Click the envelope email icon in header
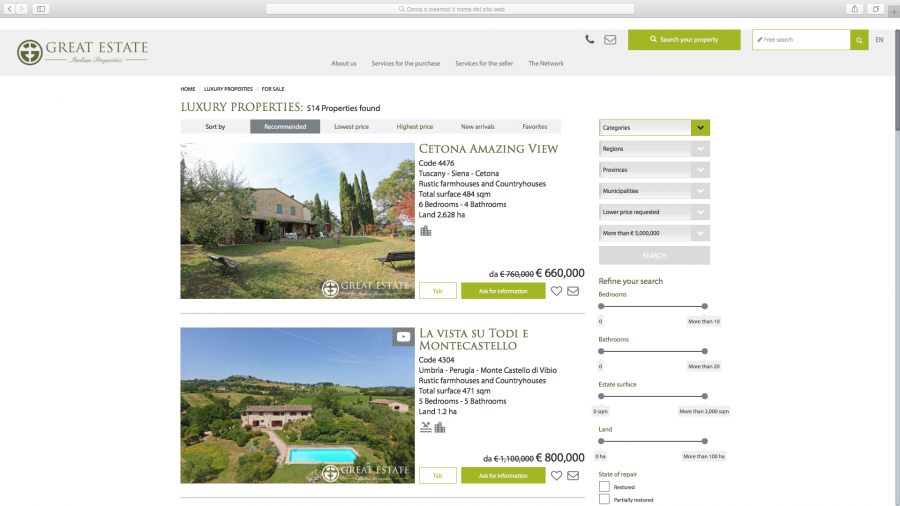 coord(610,40)
